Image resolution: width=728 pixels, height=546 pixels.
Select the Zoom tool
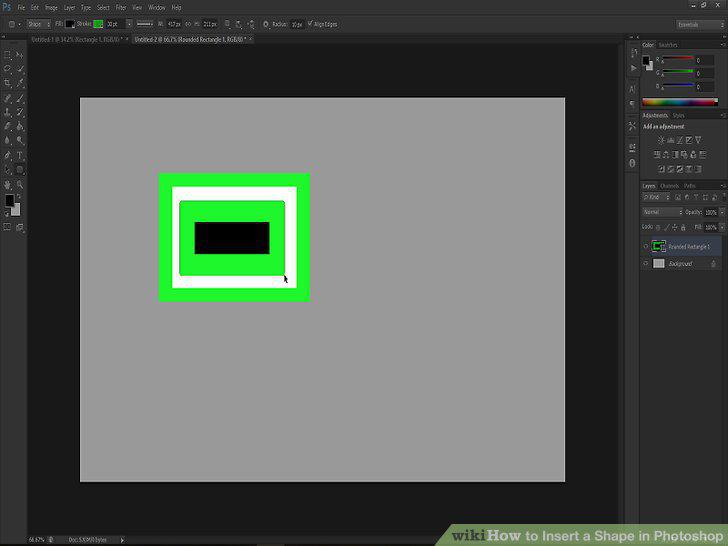(20, 185)
